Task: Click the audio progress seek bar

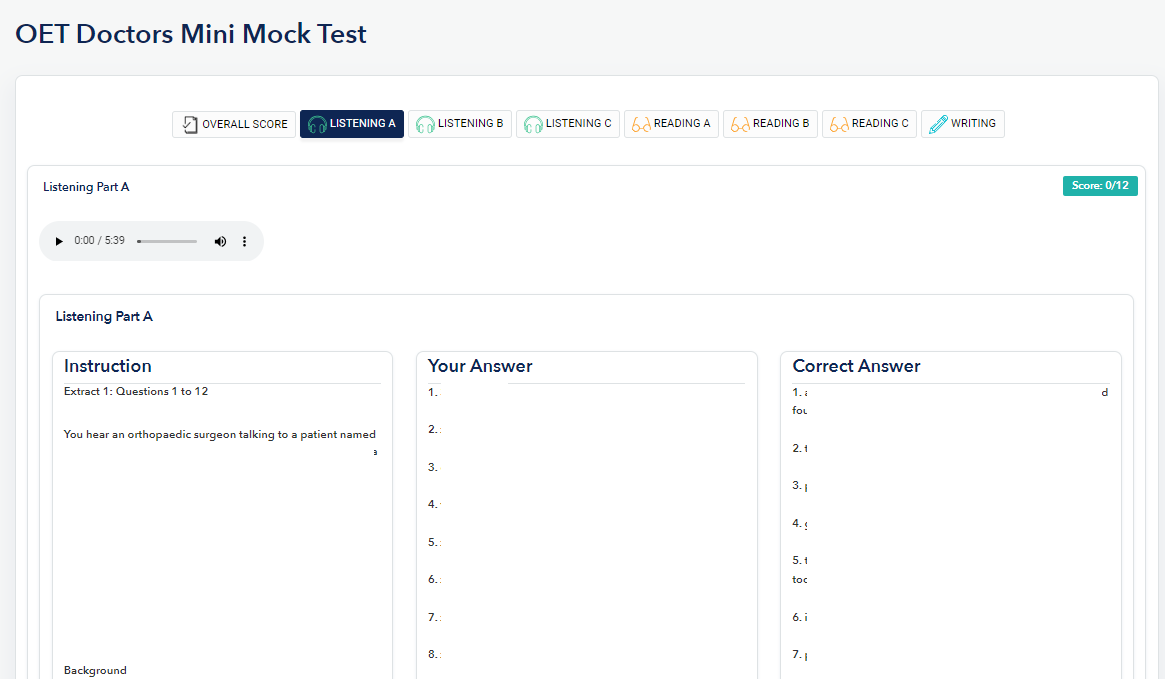Action: click(167, 241)
